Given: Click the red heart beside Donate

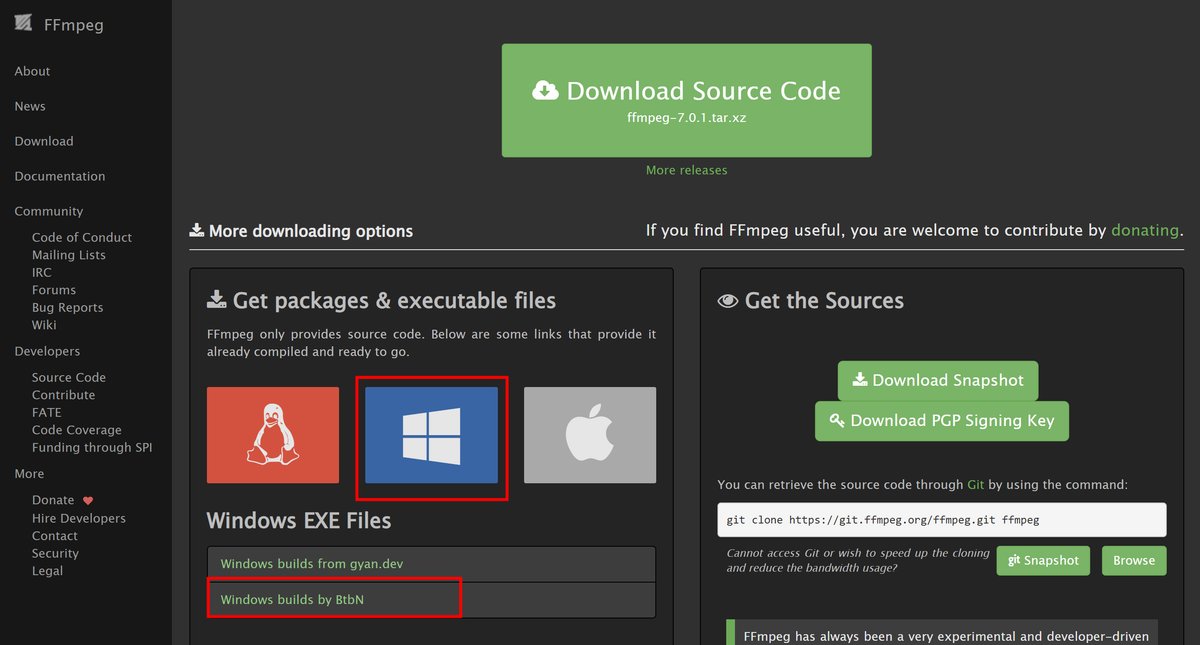Looking at the screenshot, I should pos(88,501).
